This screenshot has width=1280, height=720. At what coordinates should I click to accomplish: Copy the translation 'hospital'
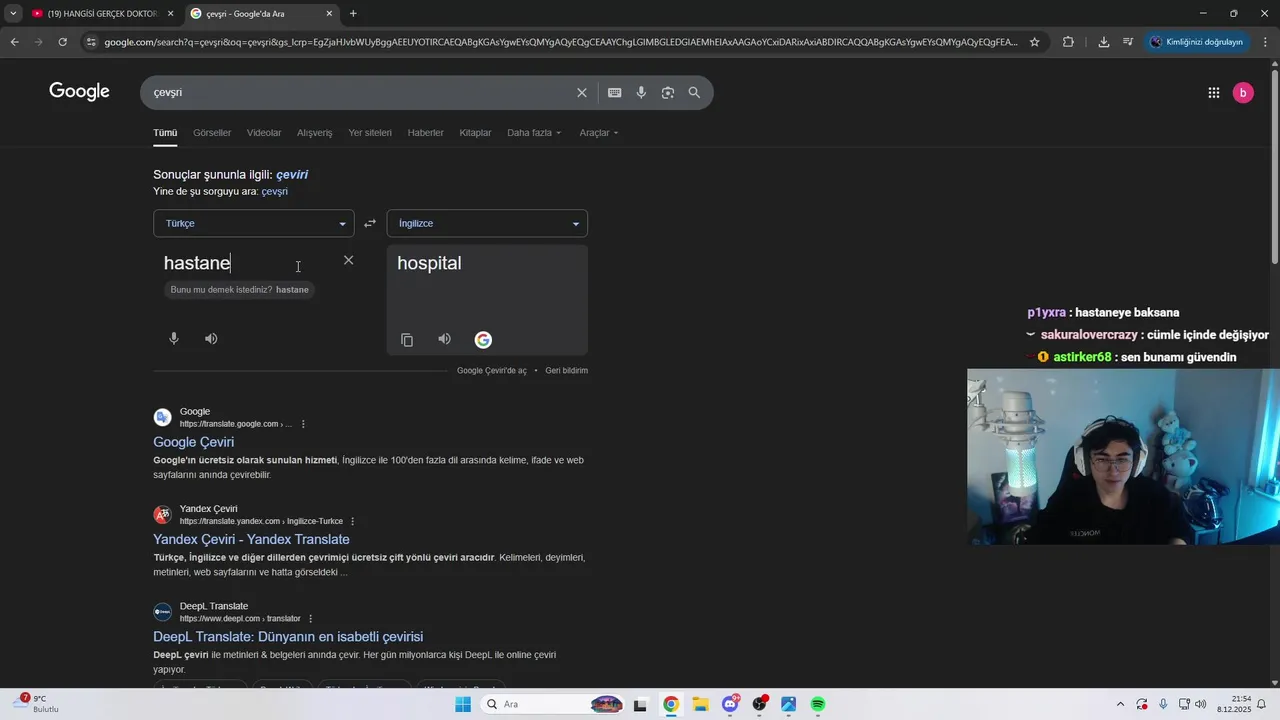coord(407,340)
